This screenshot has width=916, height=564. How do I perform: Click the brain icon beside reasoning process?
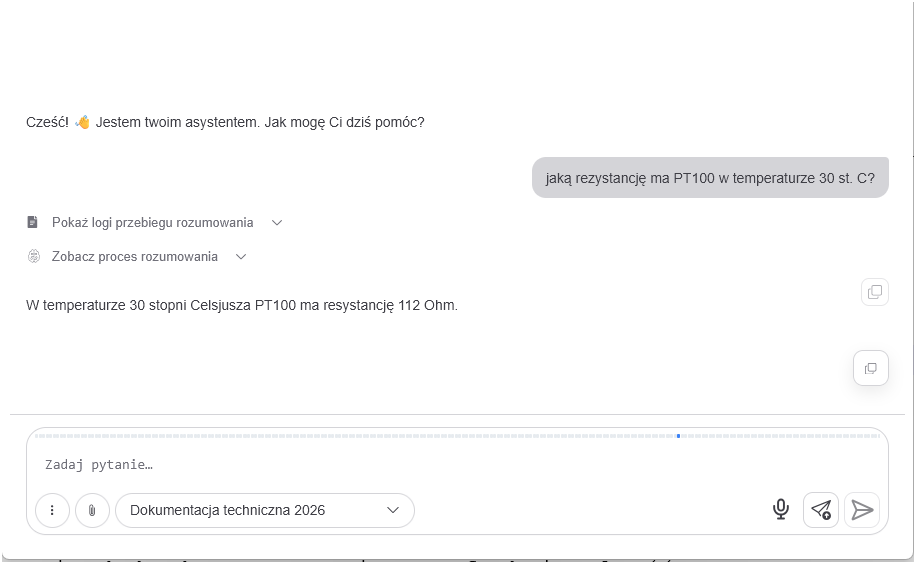34,256
